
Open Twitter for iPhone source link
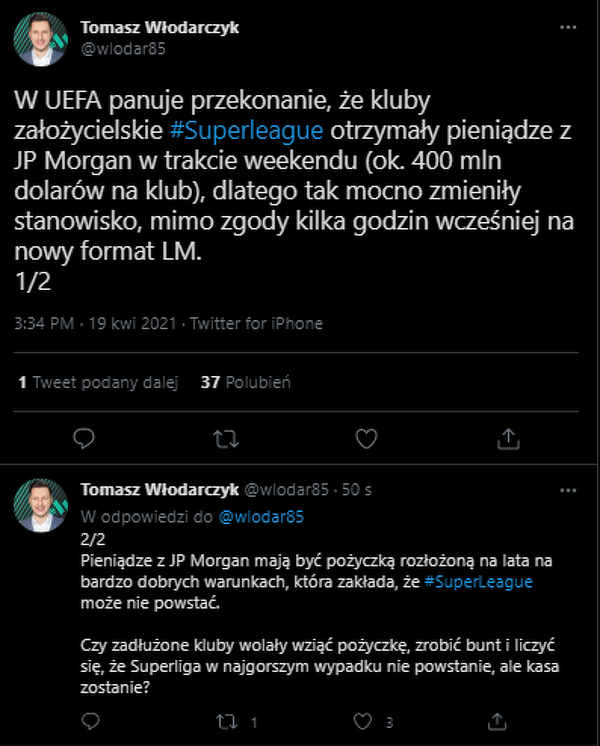pyautogui.click(x=256, y=324)
